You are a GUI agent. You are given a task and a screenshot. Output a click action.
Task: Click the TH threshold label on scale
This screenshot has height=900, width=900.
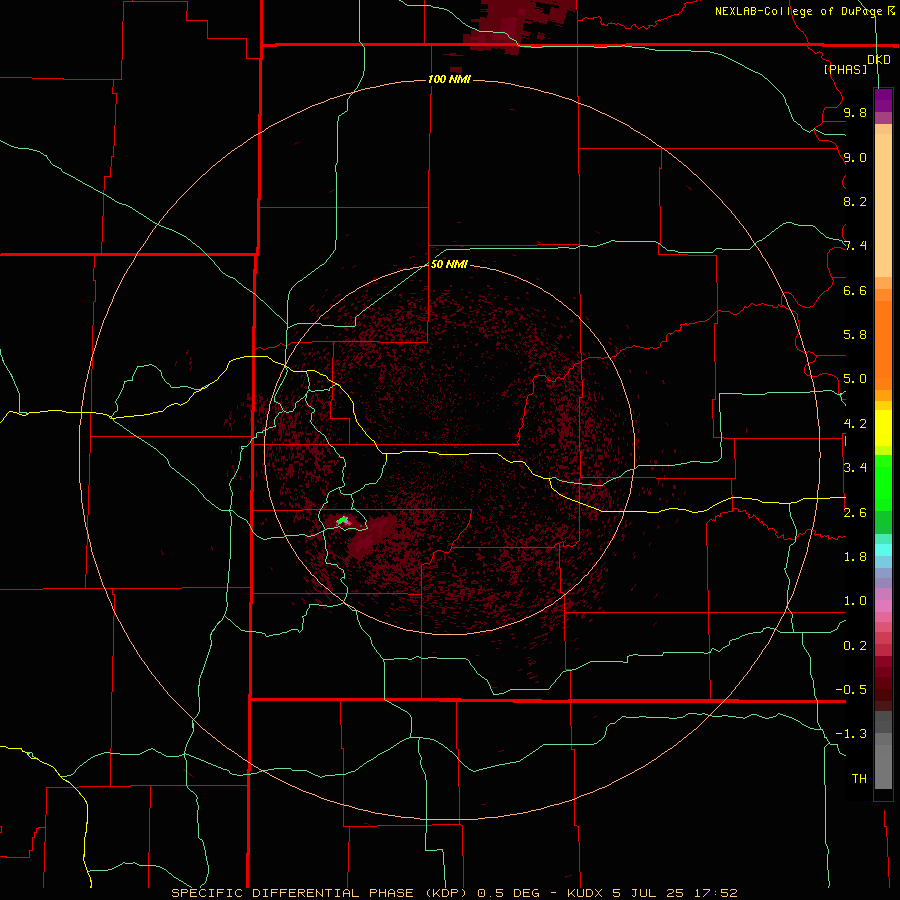click(859, 779)
